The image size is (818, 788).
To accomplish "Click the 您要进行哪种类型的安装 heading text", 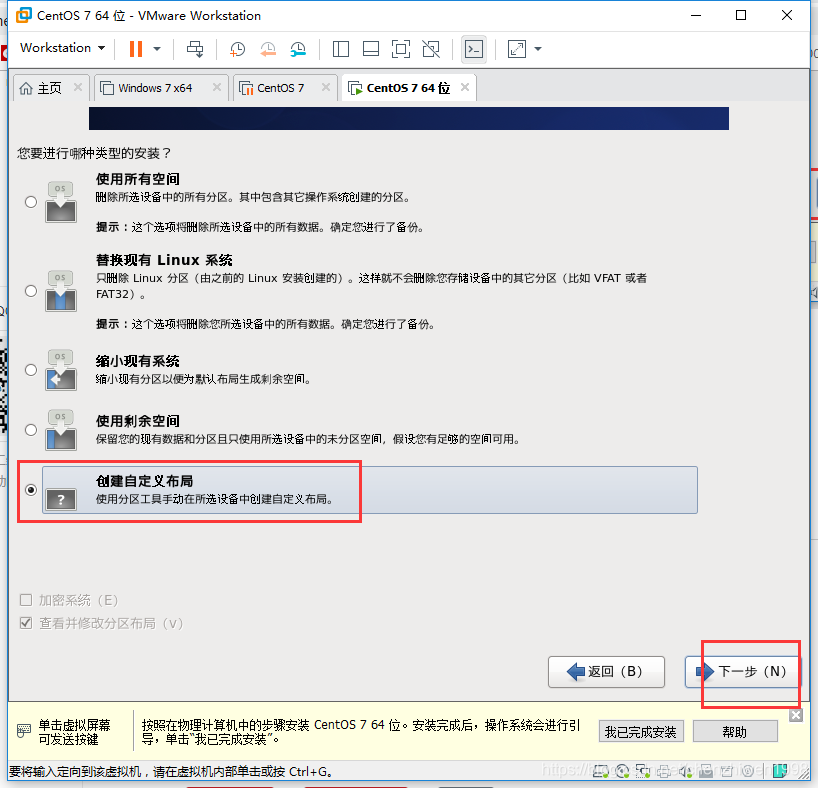I will click(x=94, y=153).
